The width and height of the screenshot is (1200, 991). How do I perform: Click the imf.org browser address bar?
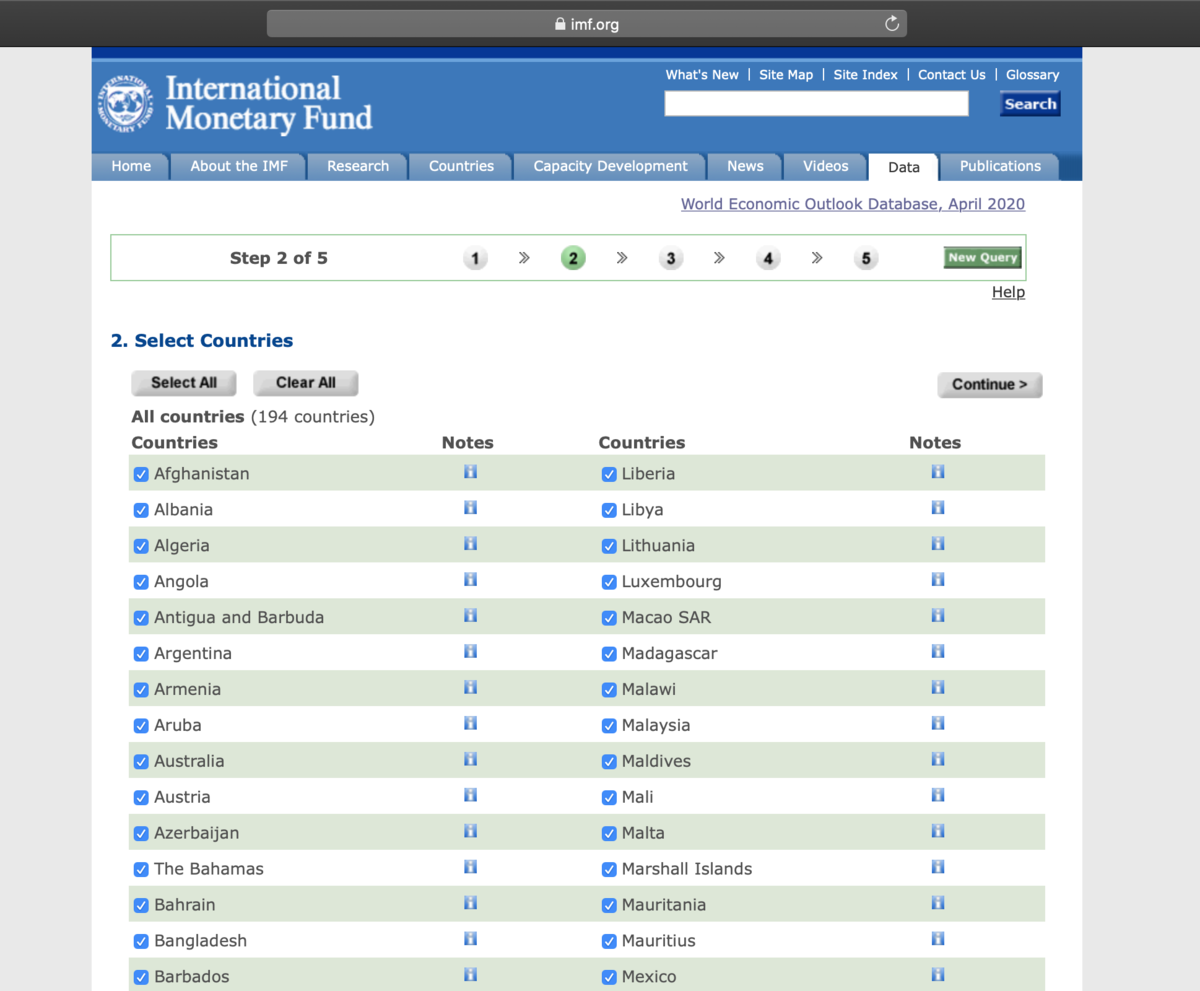click(587, 24)
